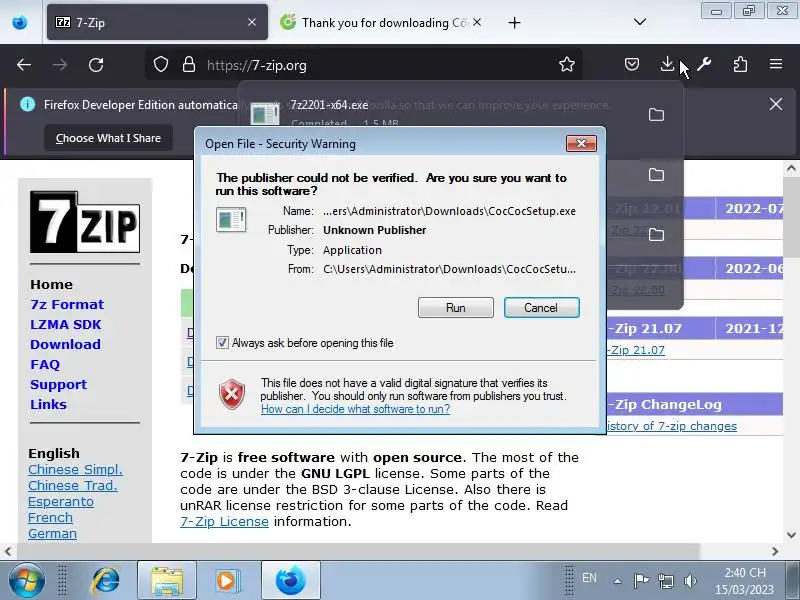Open the Windows Start menu orb

pos(26,580)
